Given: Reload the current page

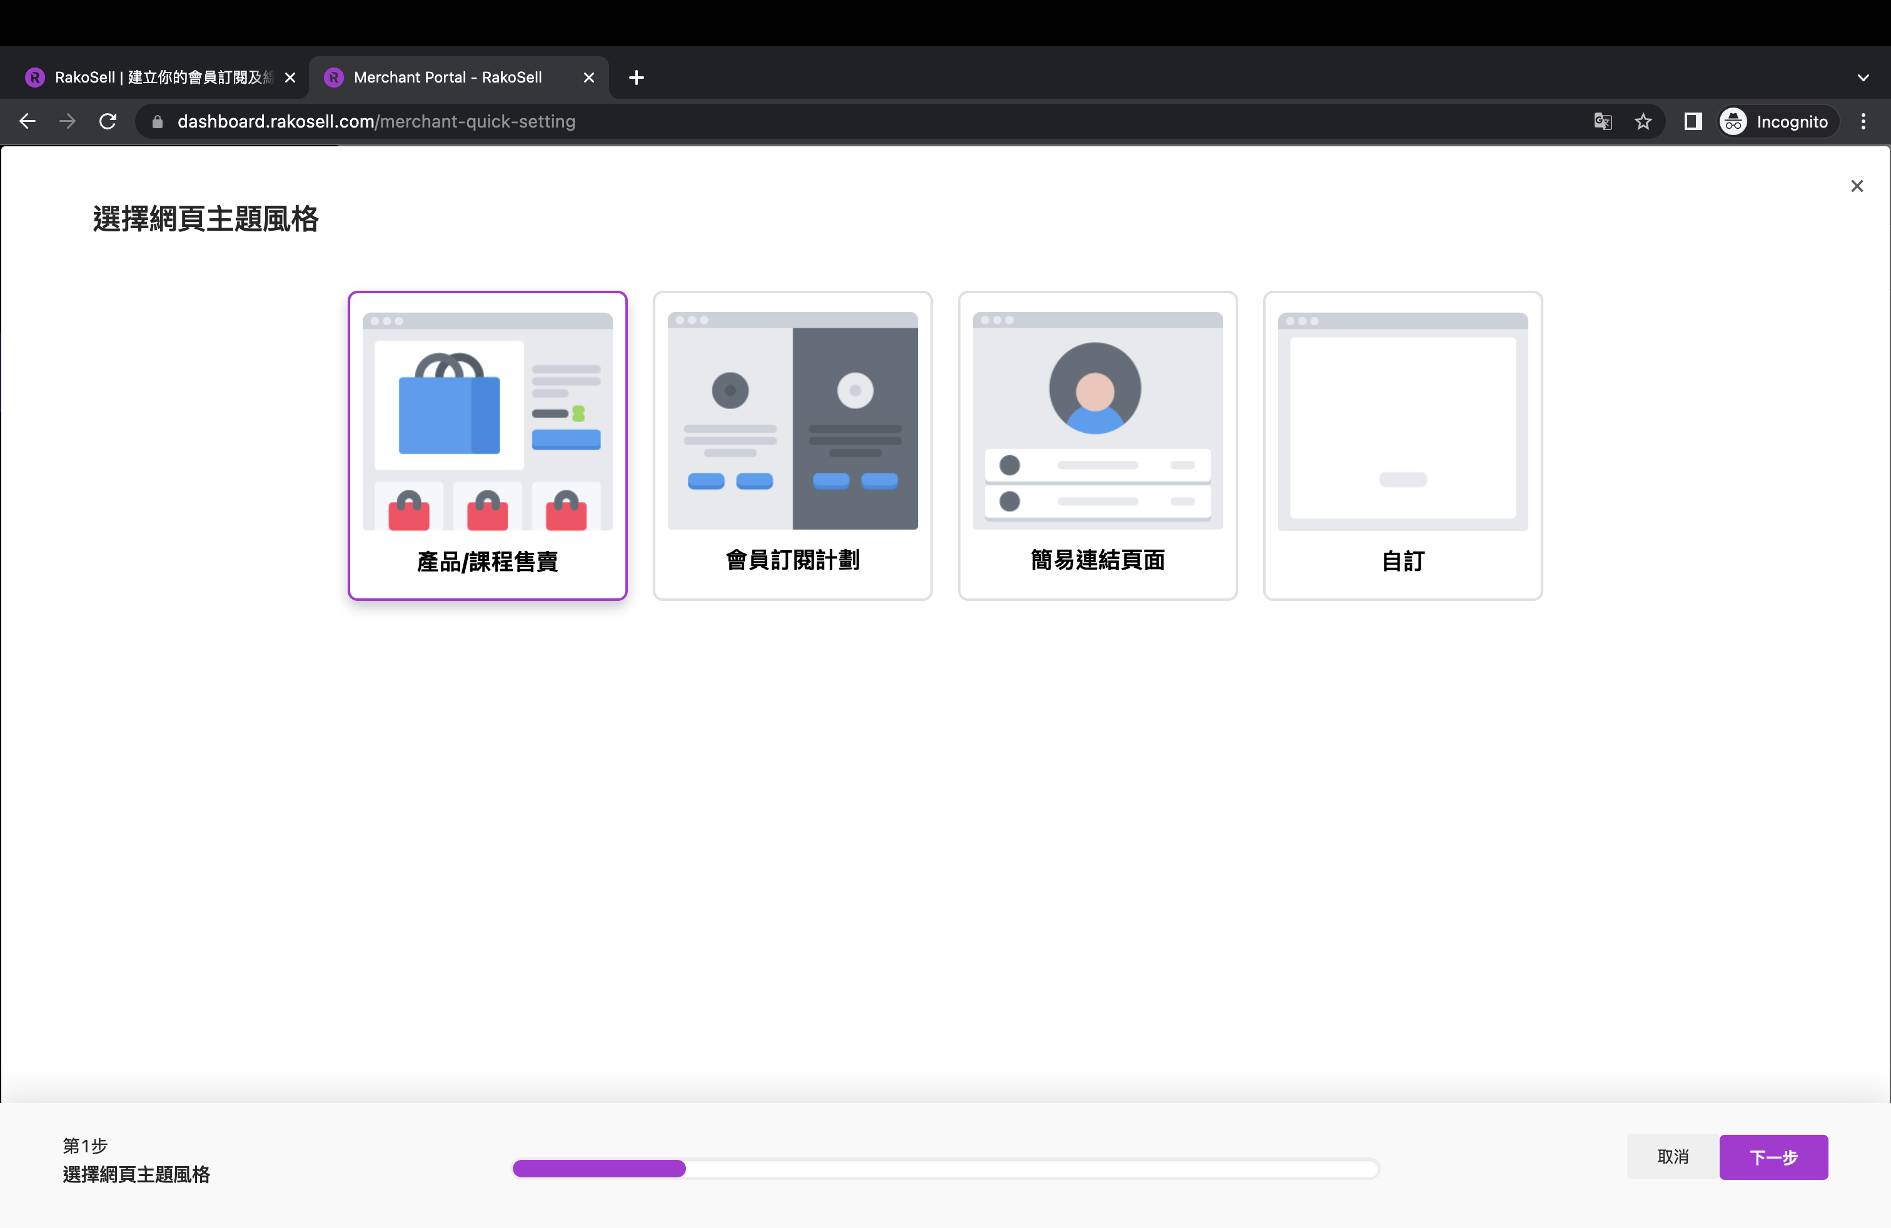Looking at the screenshot, I should point(108,121).
